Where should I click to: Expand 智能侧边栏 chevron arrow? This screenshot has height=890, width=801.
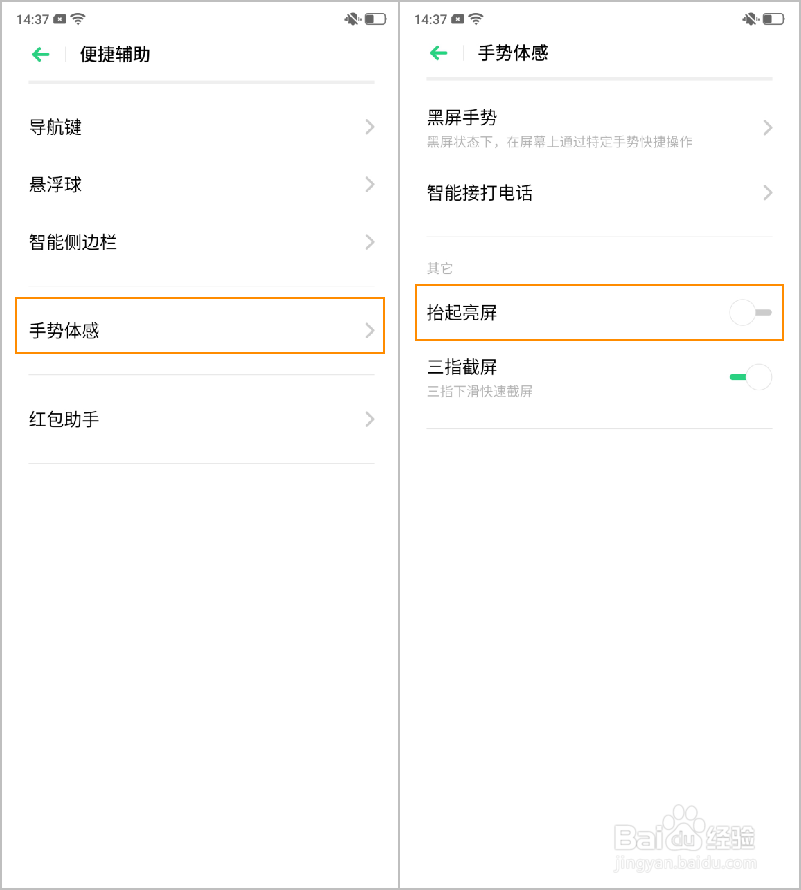click(x=370, y=242)
